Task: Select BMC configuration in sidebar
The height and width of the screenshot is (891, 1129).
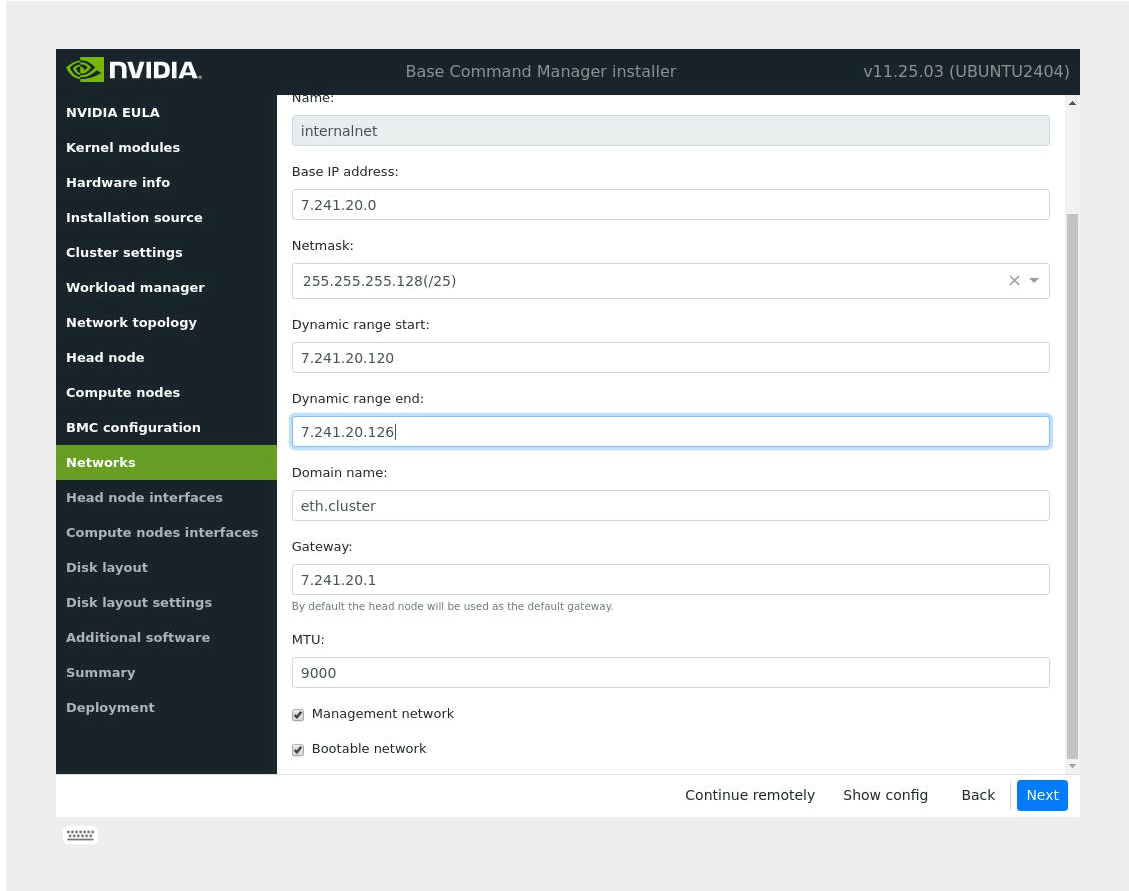Action: tap(133, 427)
